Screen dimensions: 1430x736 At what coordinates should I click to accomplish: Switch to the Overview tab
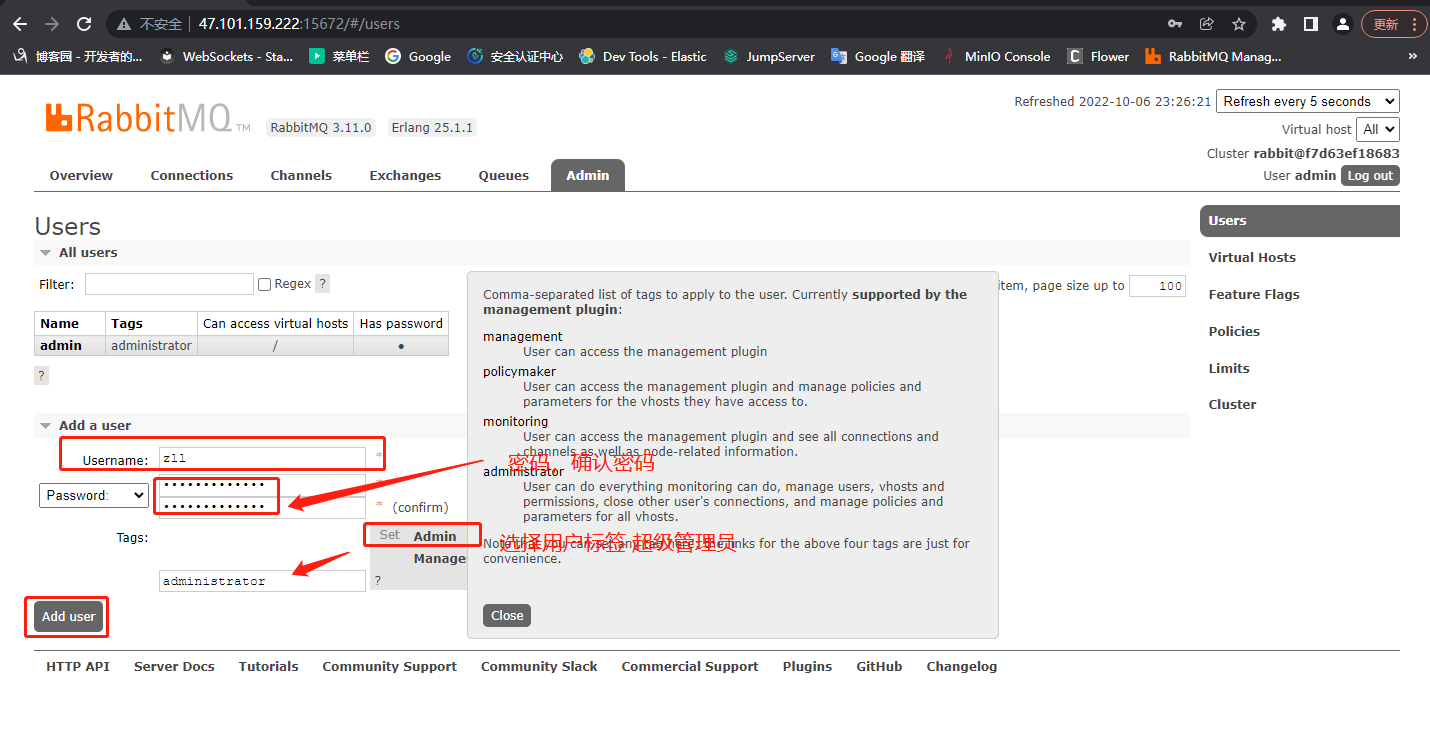click(x=81, y=175)
